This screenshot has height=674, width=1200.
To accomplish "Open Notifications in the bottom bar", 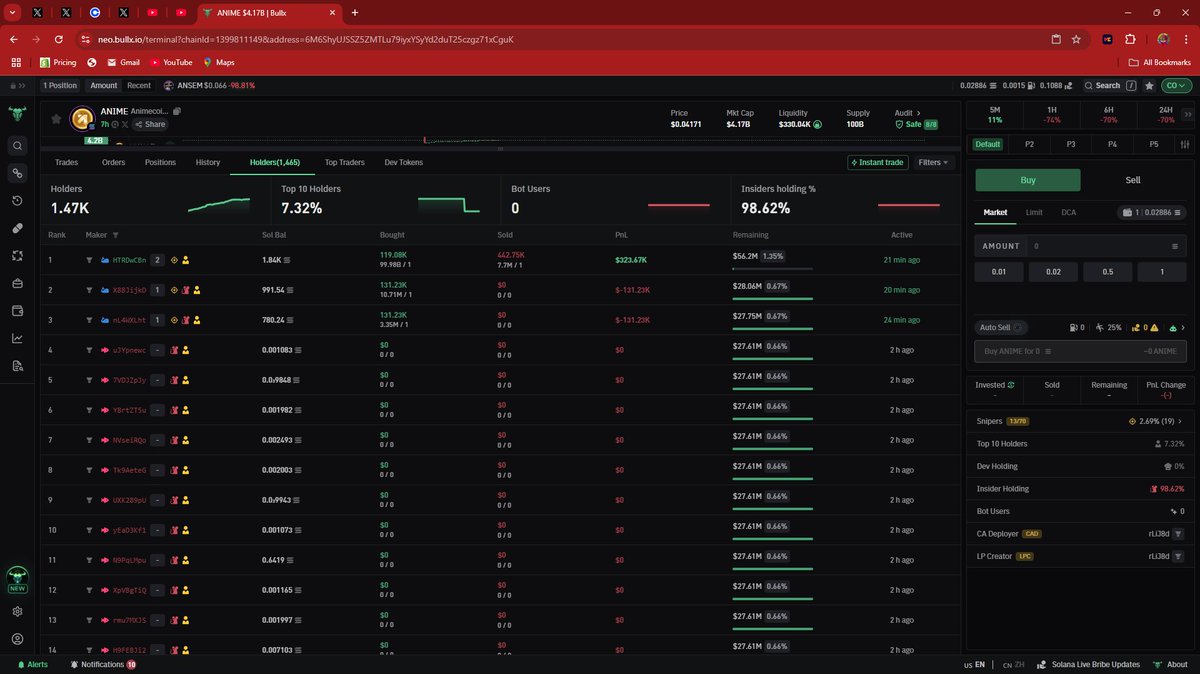I will point(103,664).
